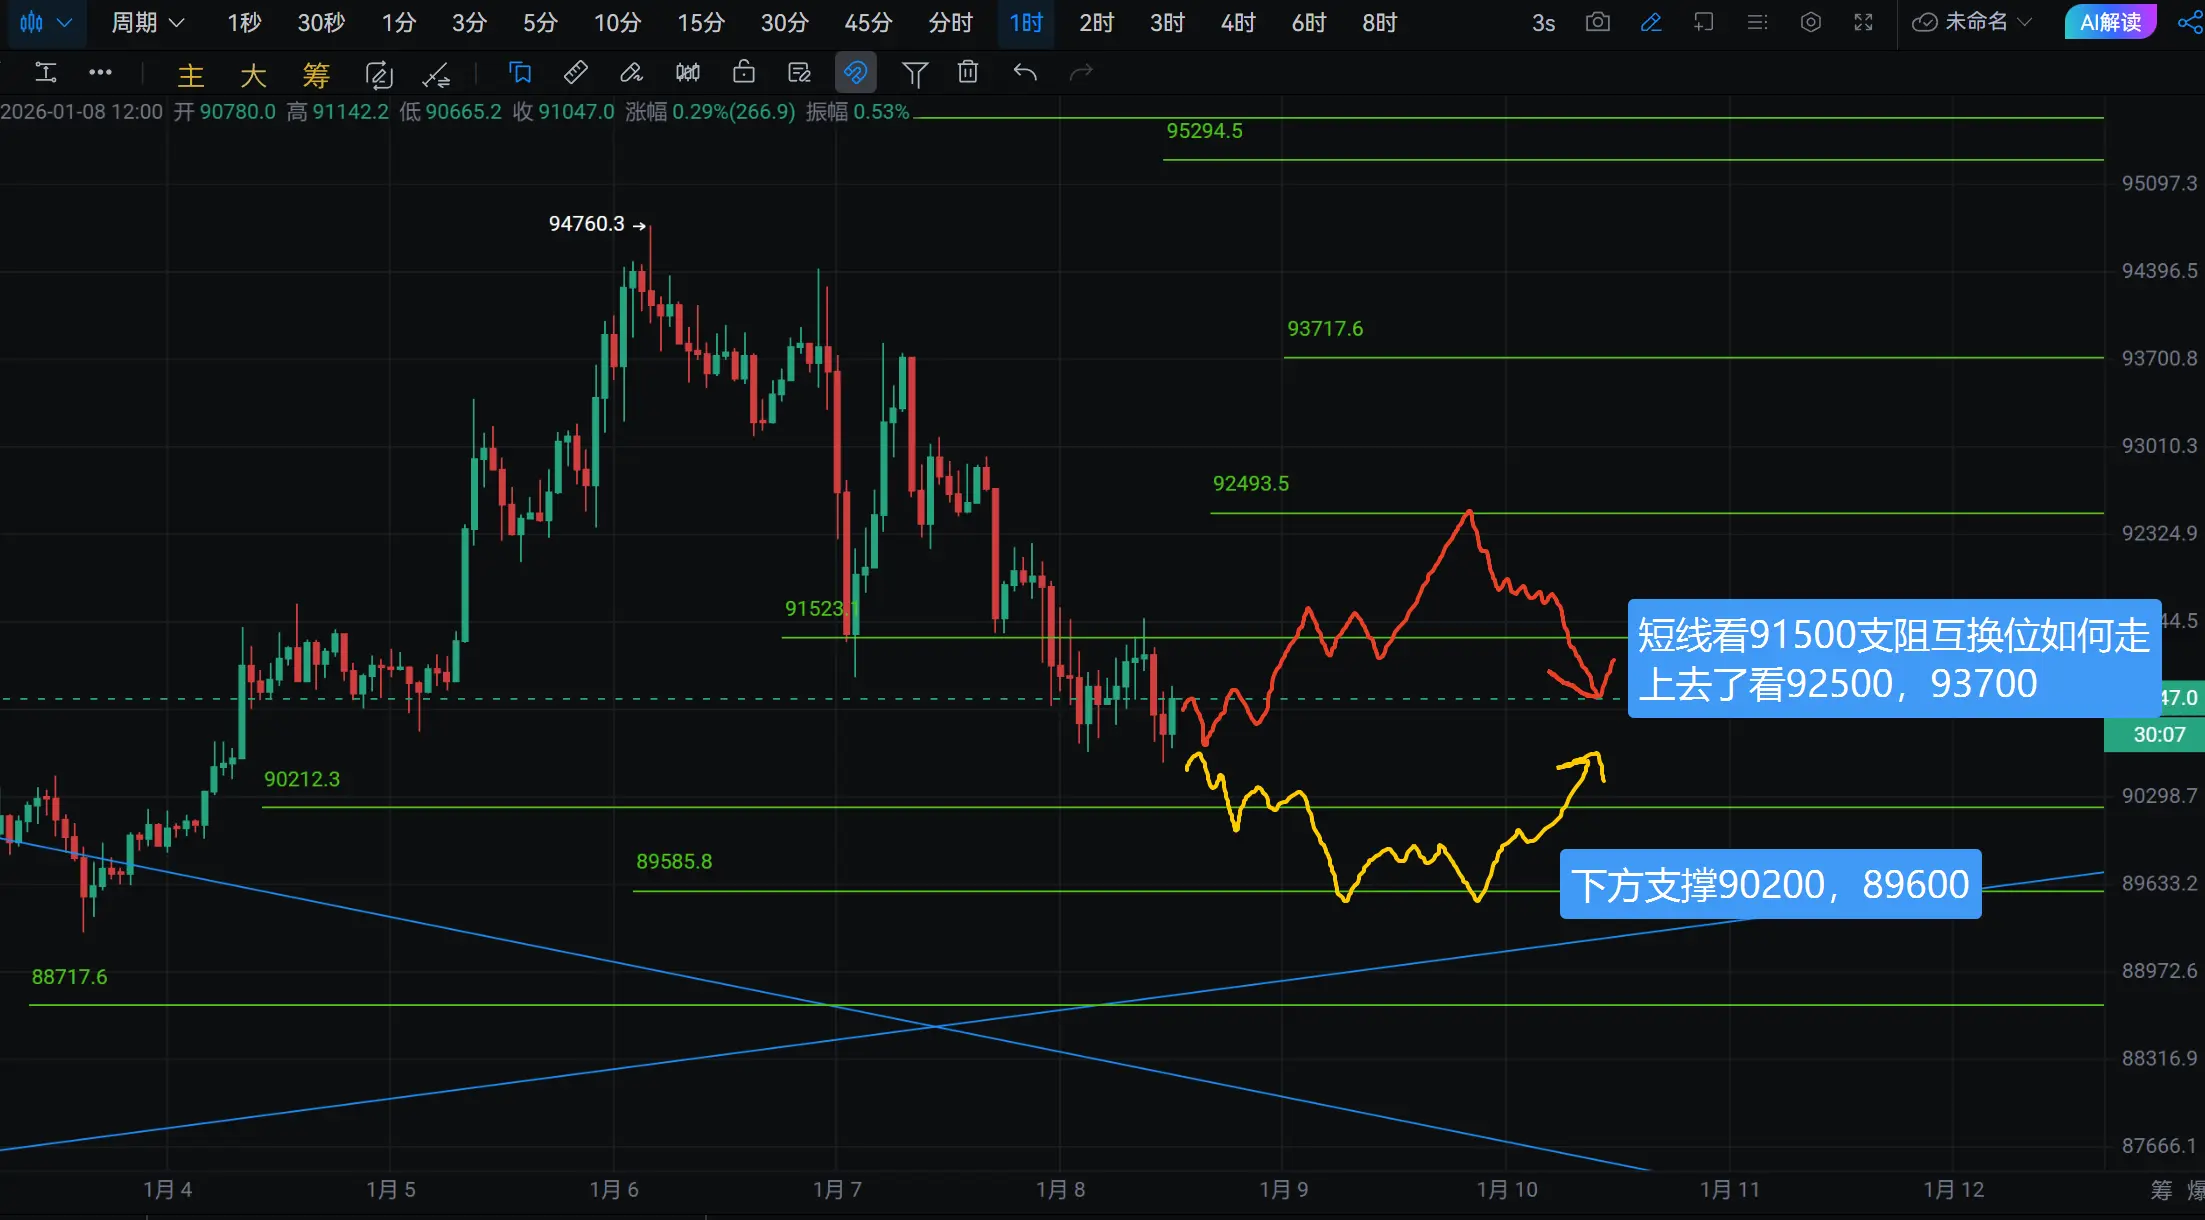Click the trash delete drawings icon
Viewport: 2205px width, 1220px height.
967,72
